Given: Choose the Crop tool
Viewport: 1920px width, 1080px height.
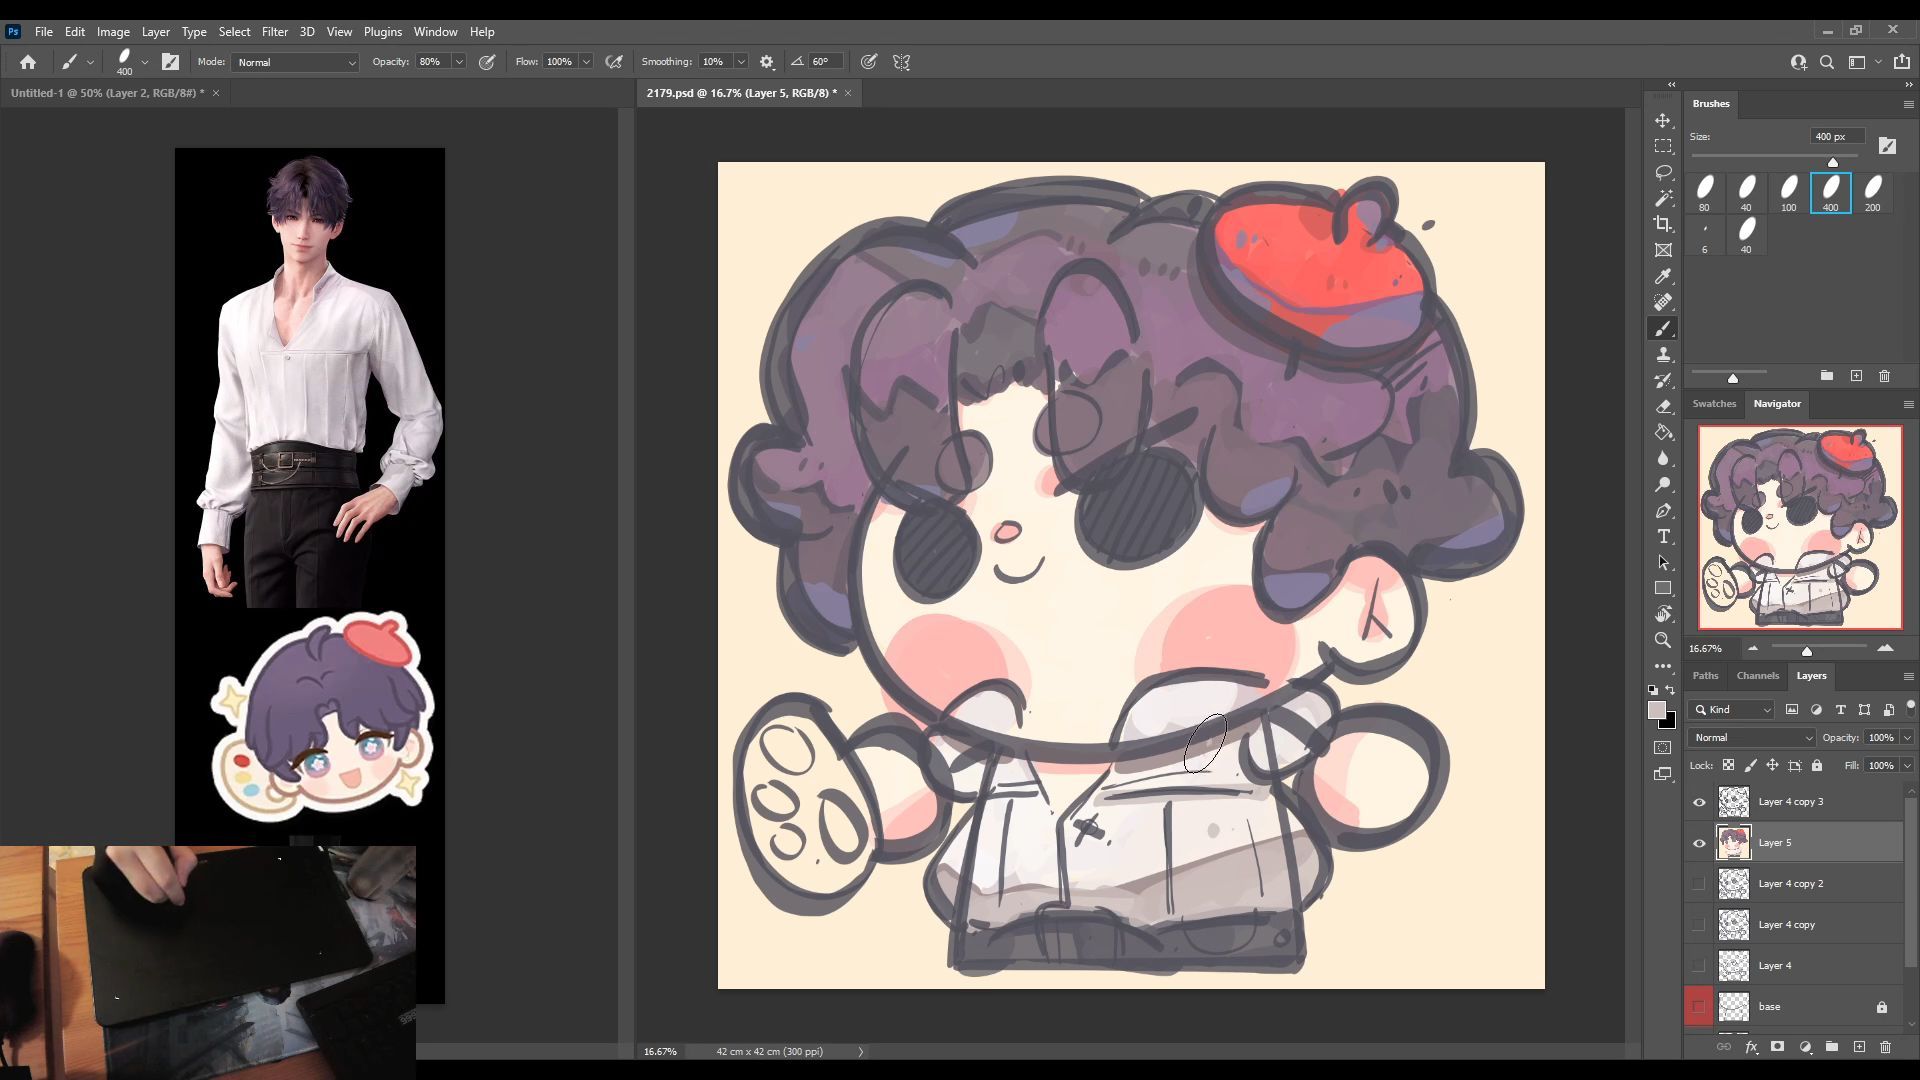Looking at the screenshot, I should pos(1663,224).
